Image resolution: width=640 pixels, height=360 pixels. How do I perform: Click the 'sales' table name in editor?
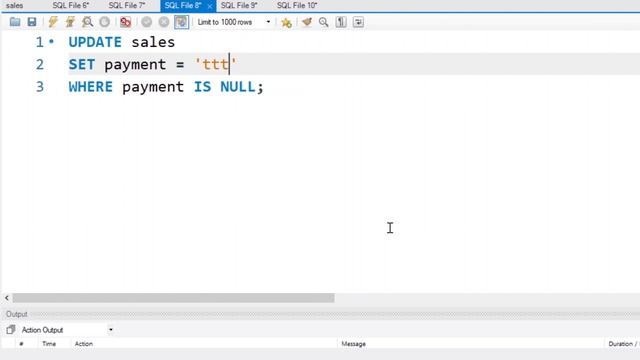click(153, 42)
